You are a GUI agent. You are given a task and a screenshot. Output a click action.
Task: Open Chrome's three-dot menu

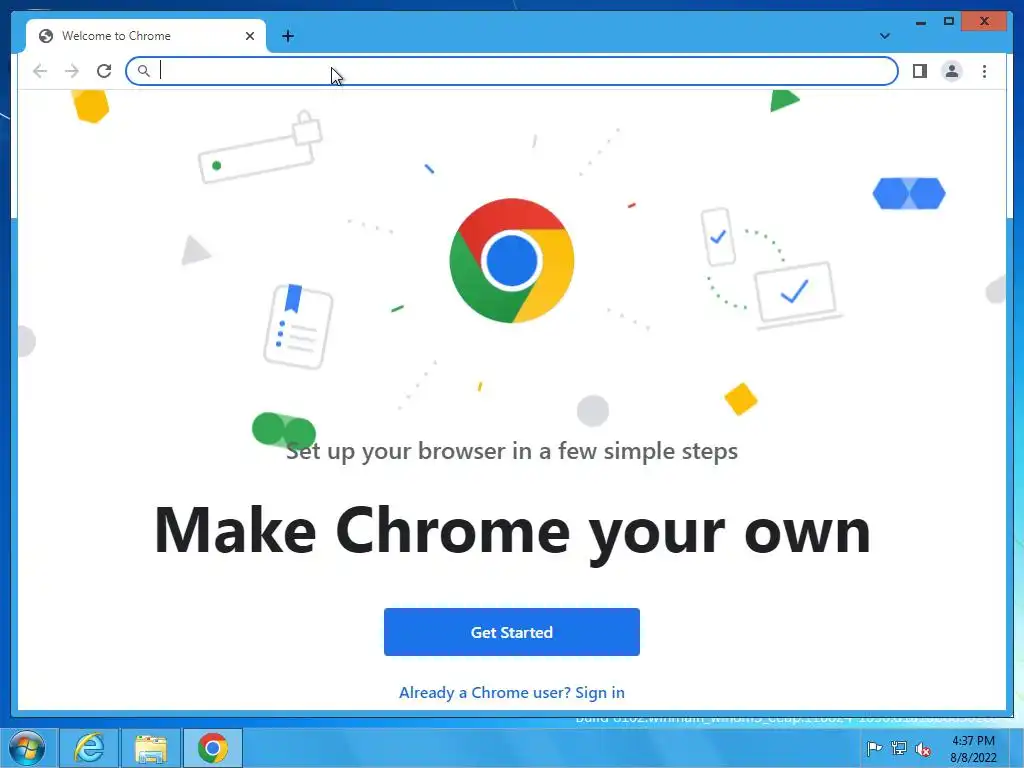tap(984, 71)
